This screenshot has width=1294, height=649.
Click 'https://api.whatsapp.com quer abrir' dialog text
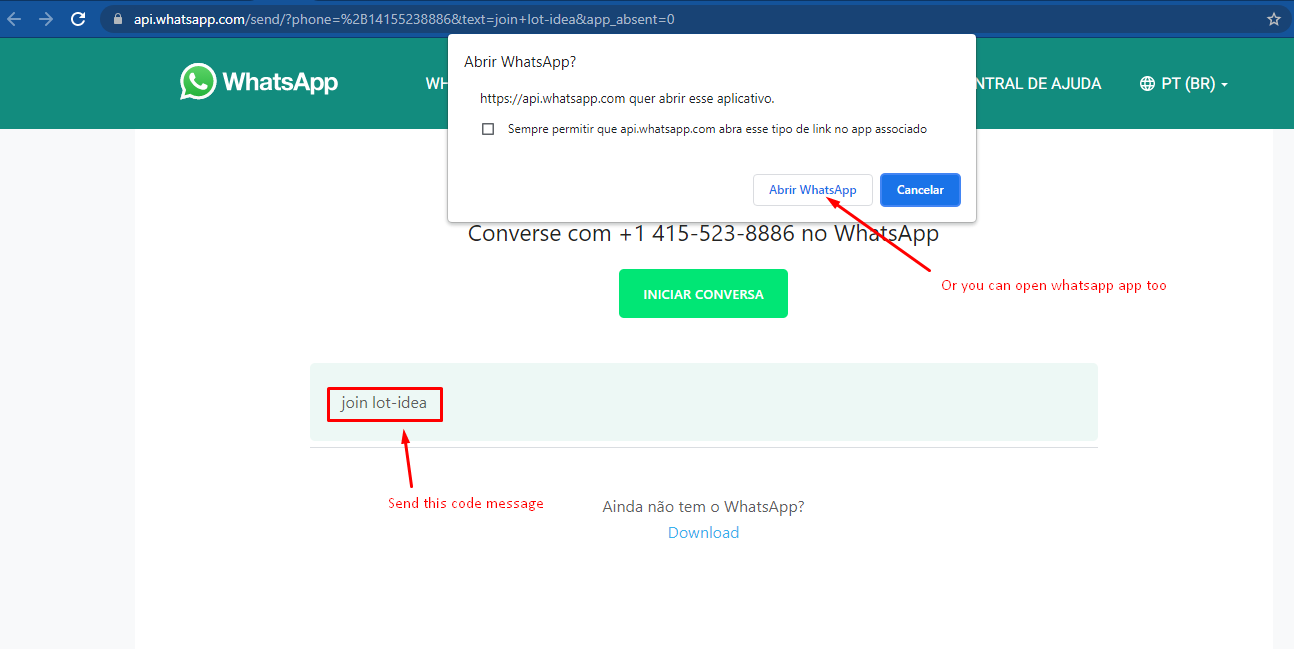(627, 99)
